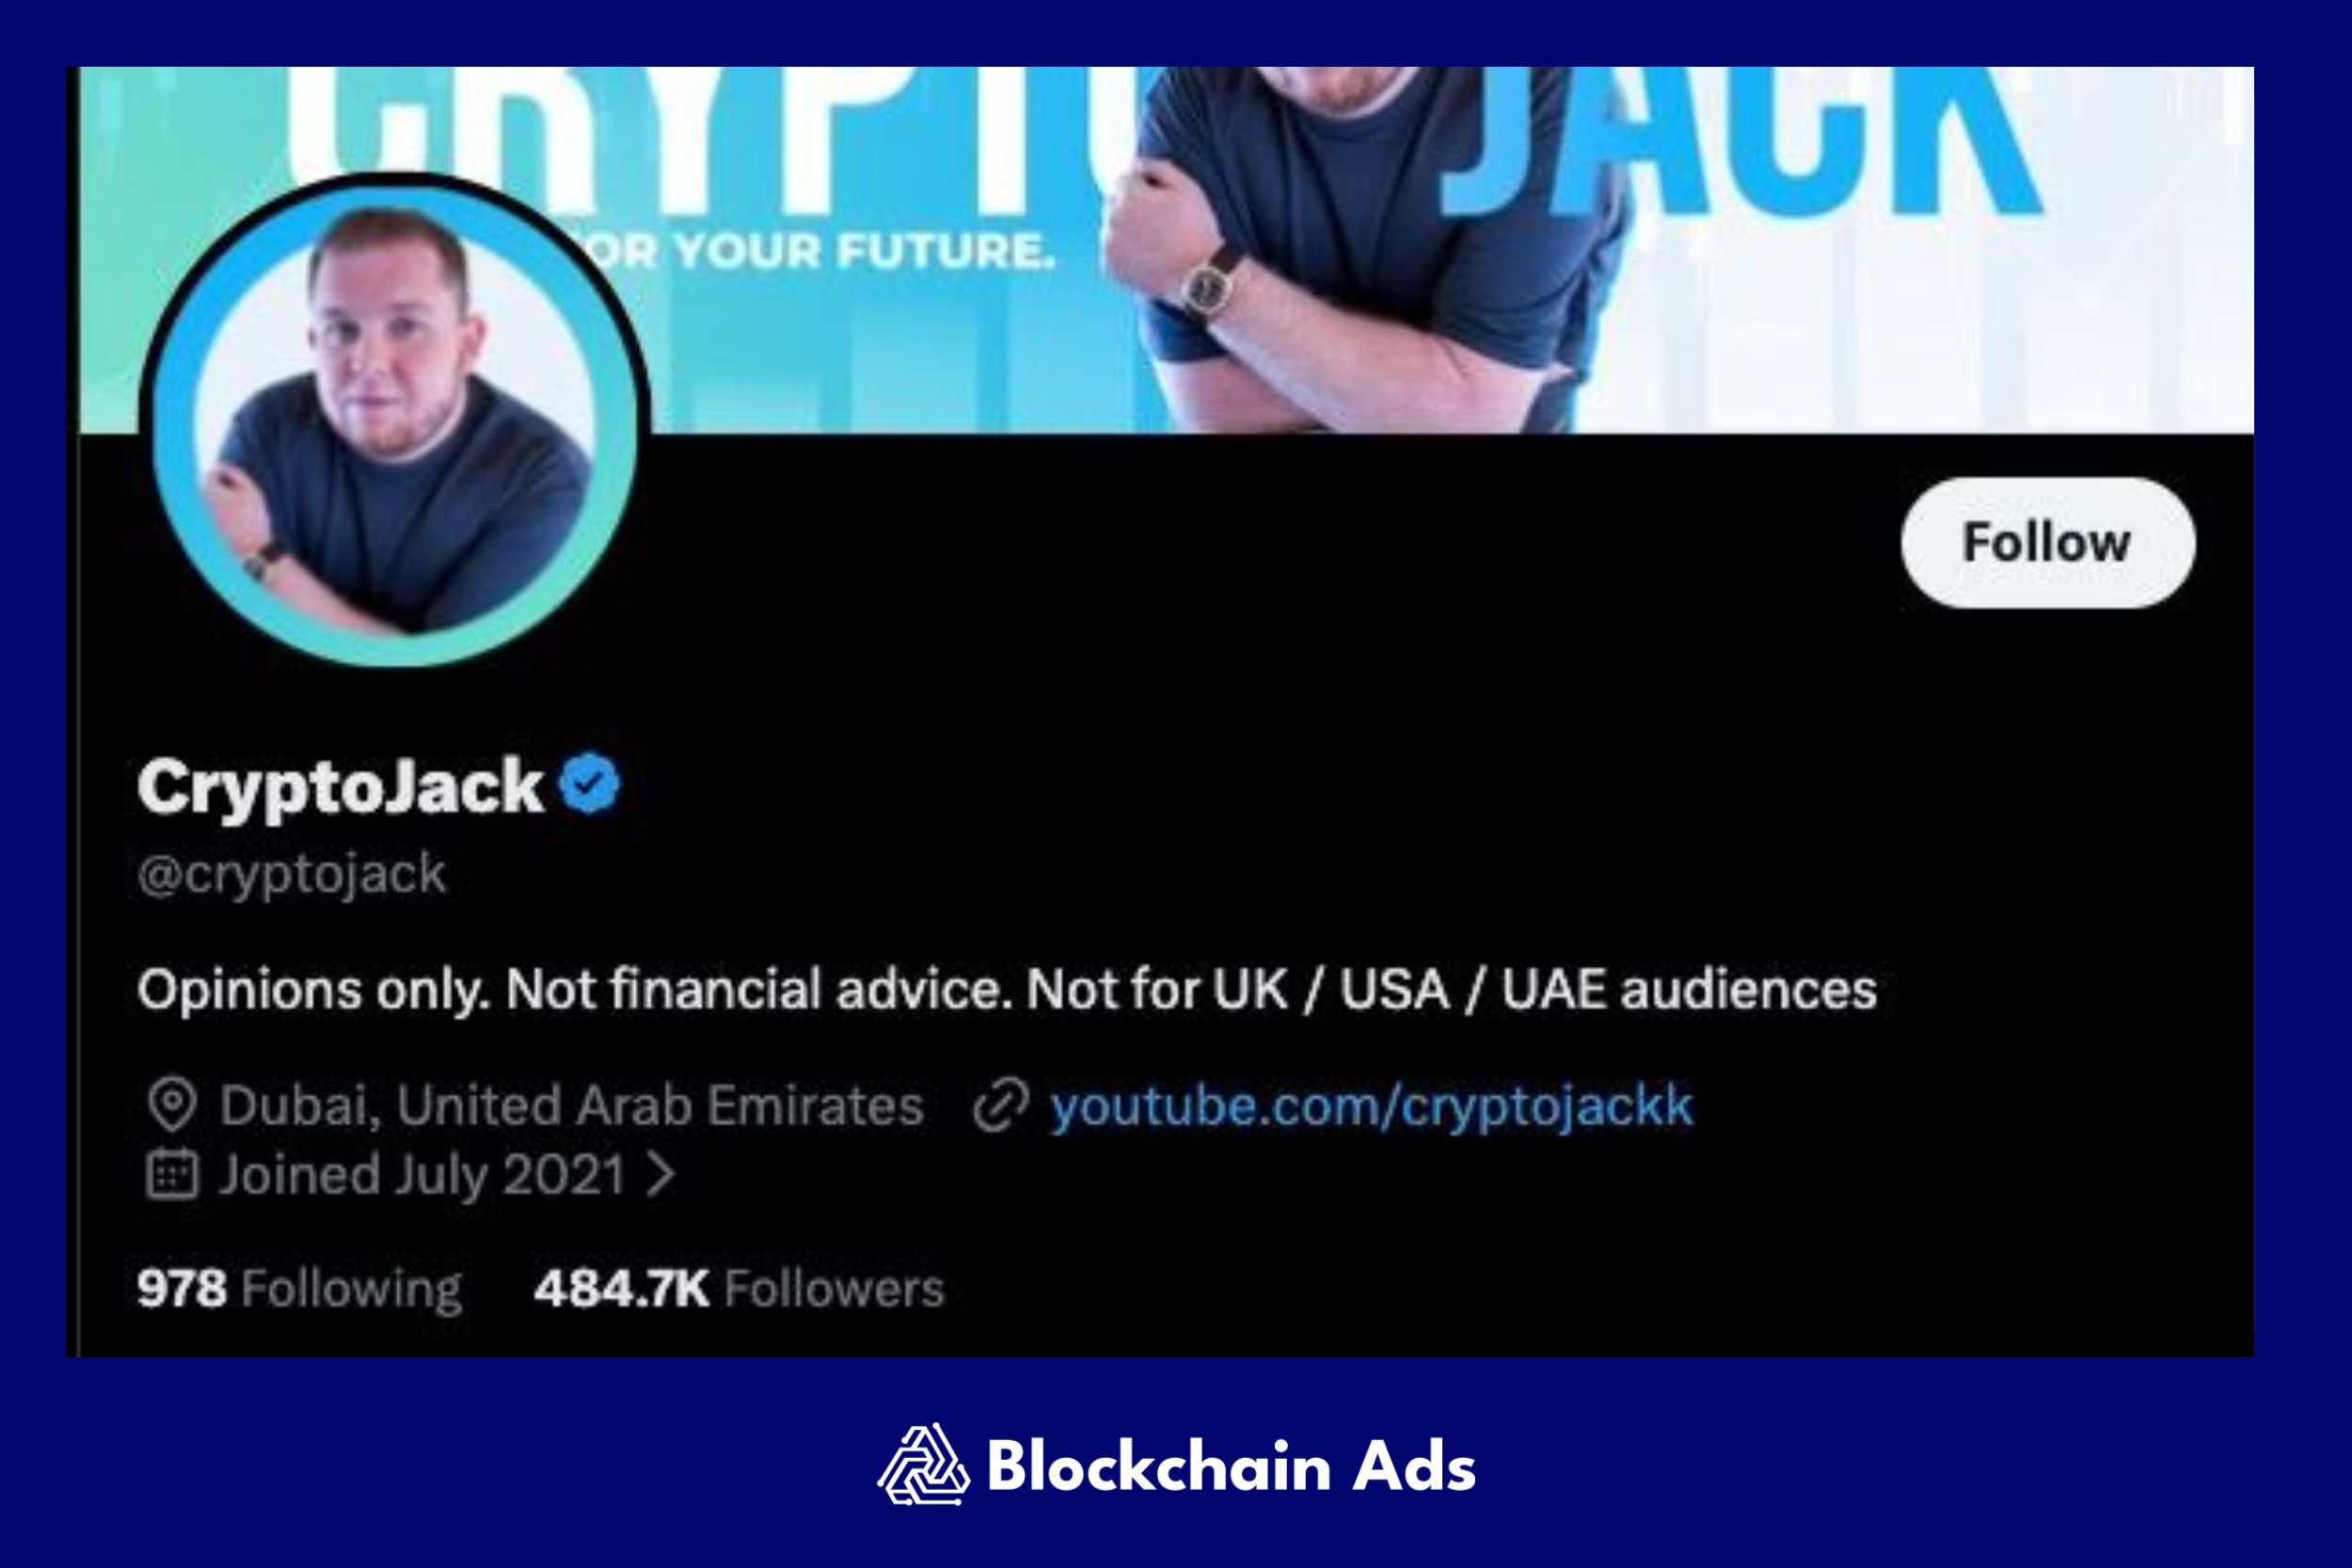The width and height of the screenshot is (2352, 1568).
Task: Open the 484.7K Followers list
Action: (739, 1288)
